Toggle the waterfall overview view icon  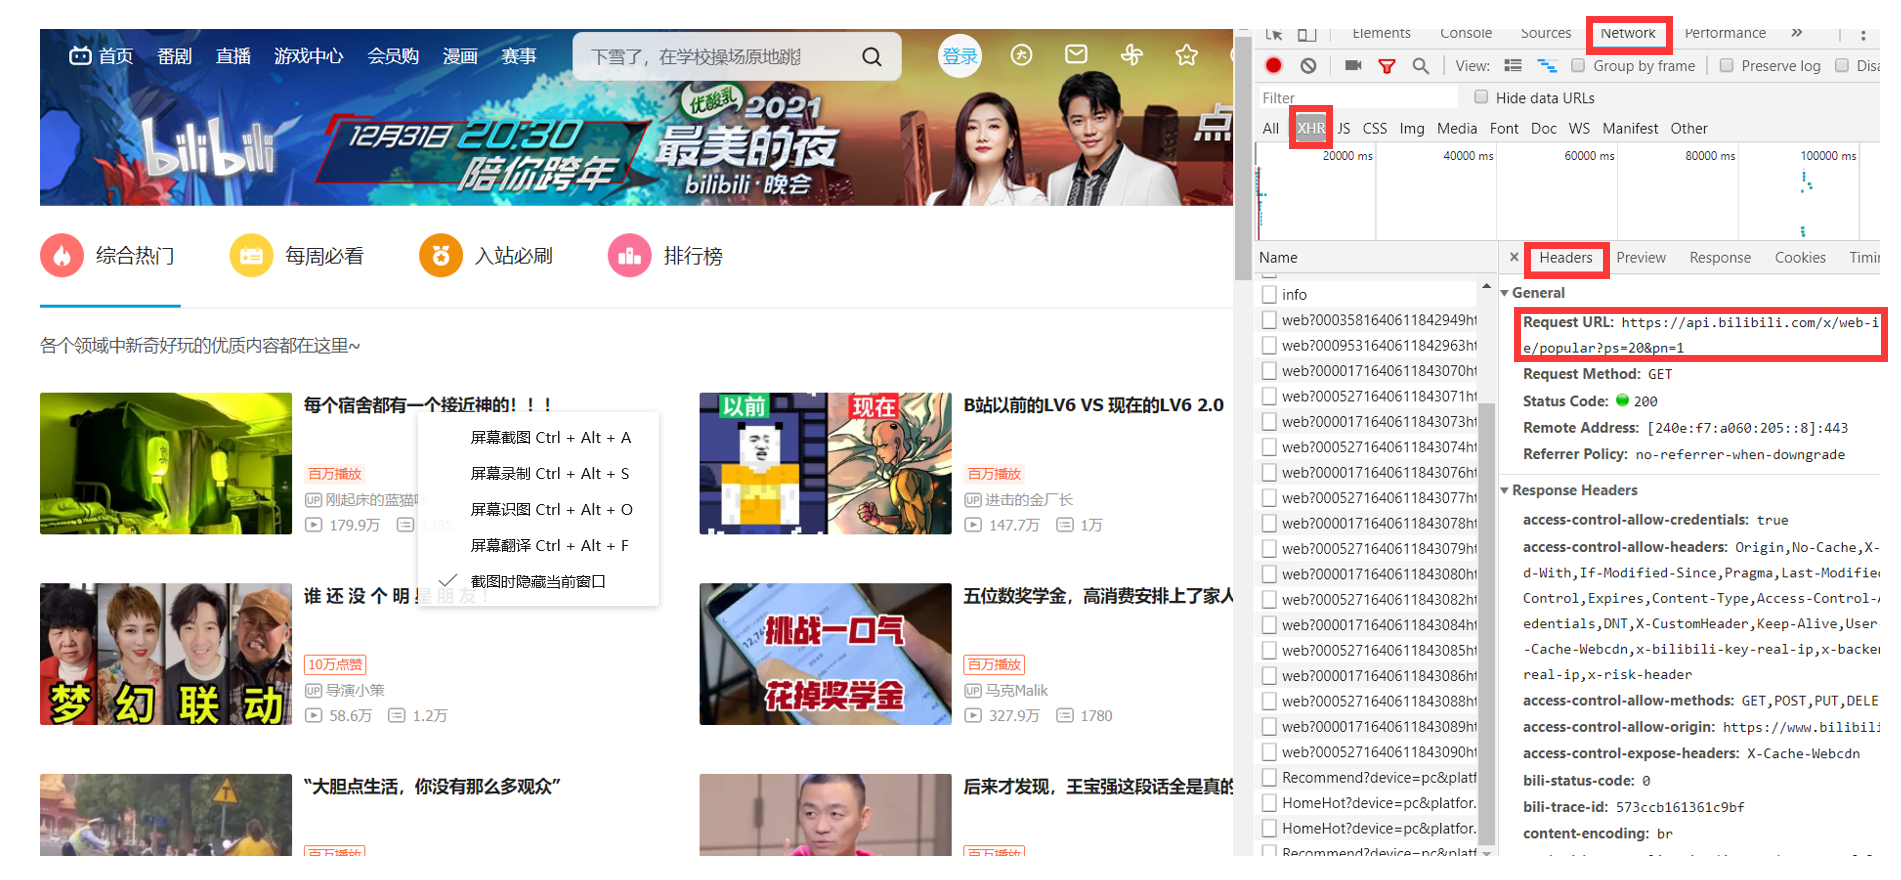coord(1547,66)
